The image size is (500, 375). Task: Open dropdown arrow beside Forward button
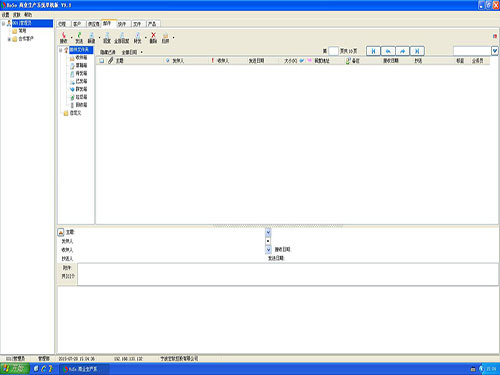coord(146,37)
